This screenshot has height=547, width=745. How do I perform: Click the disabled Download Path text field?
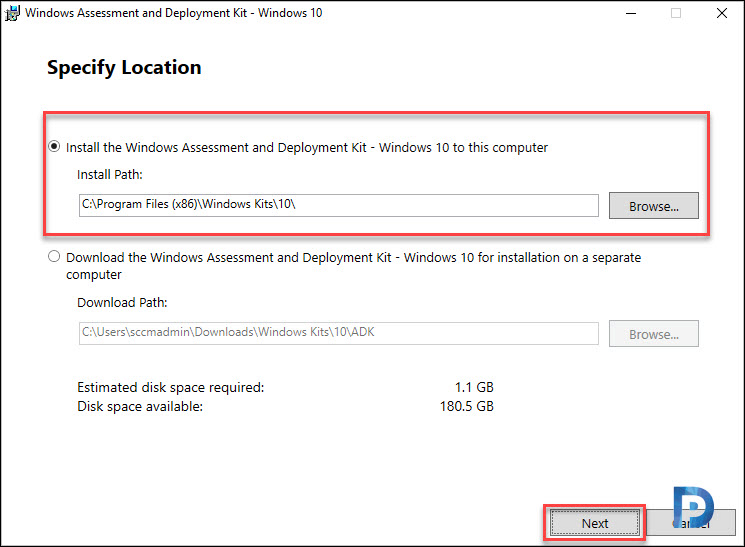(x=338, y=333)
